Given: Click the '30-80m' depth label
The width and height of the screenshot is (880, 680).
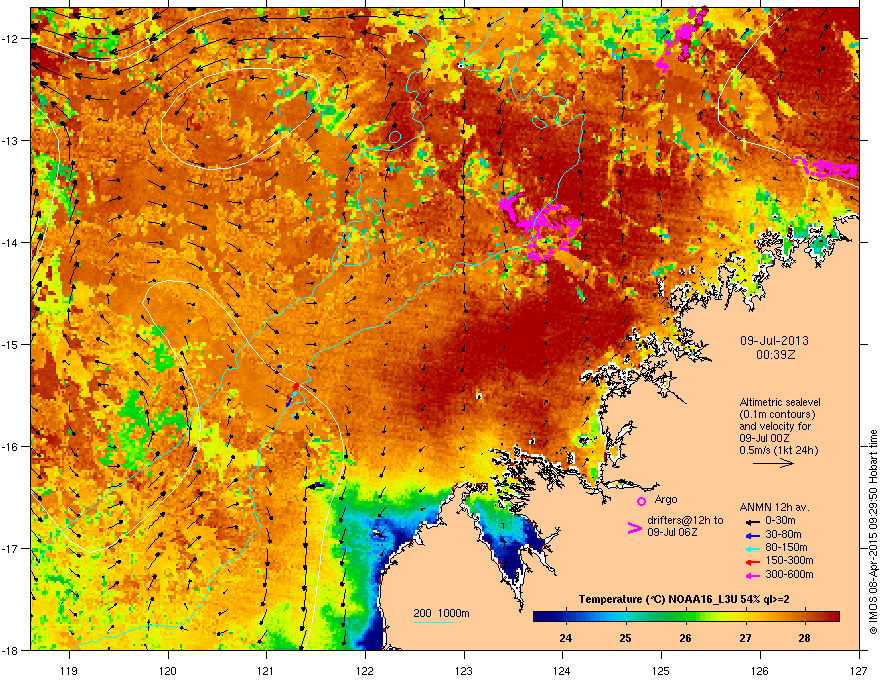Looking at the screenshot, I should pos(783,534).
